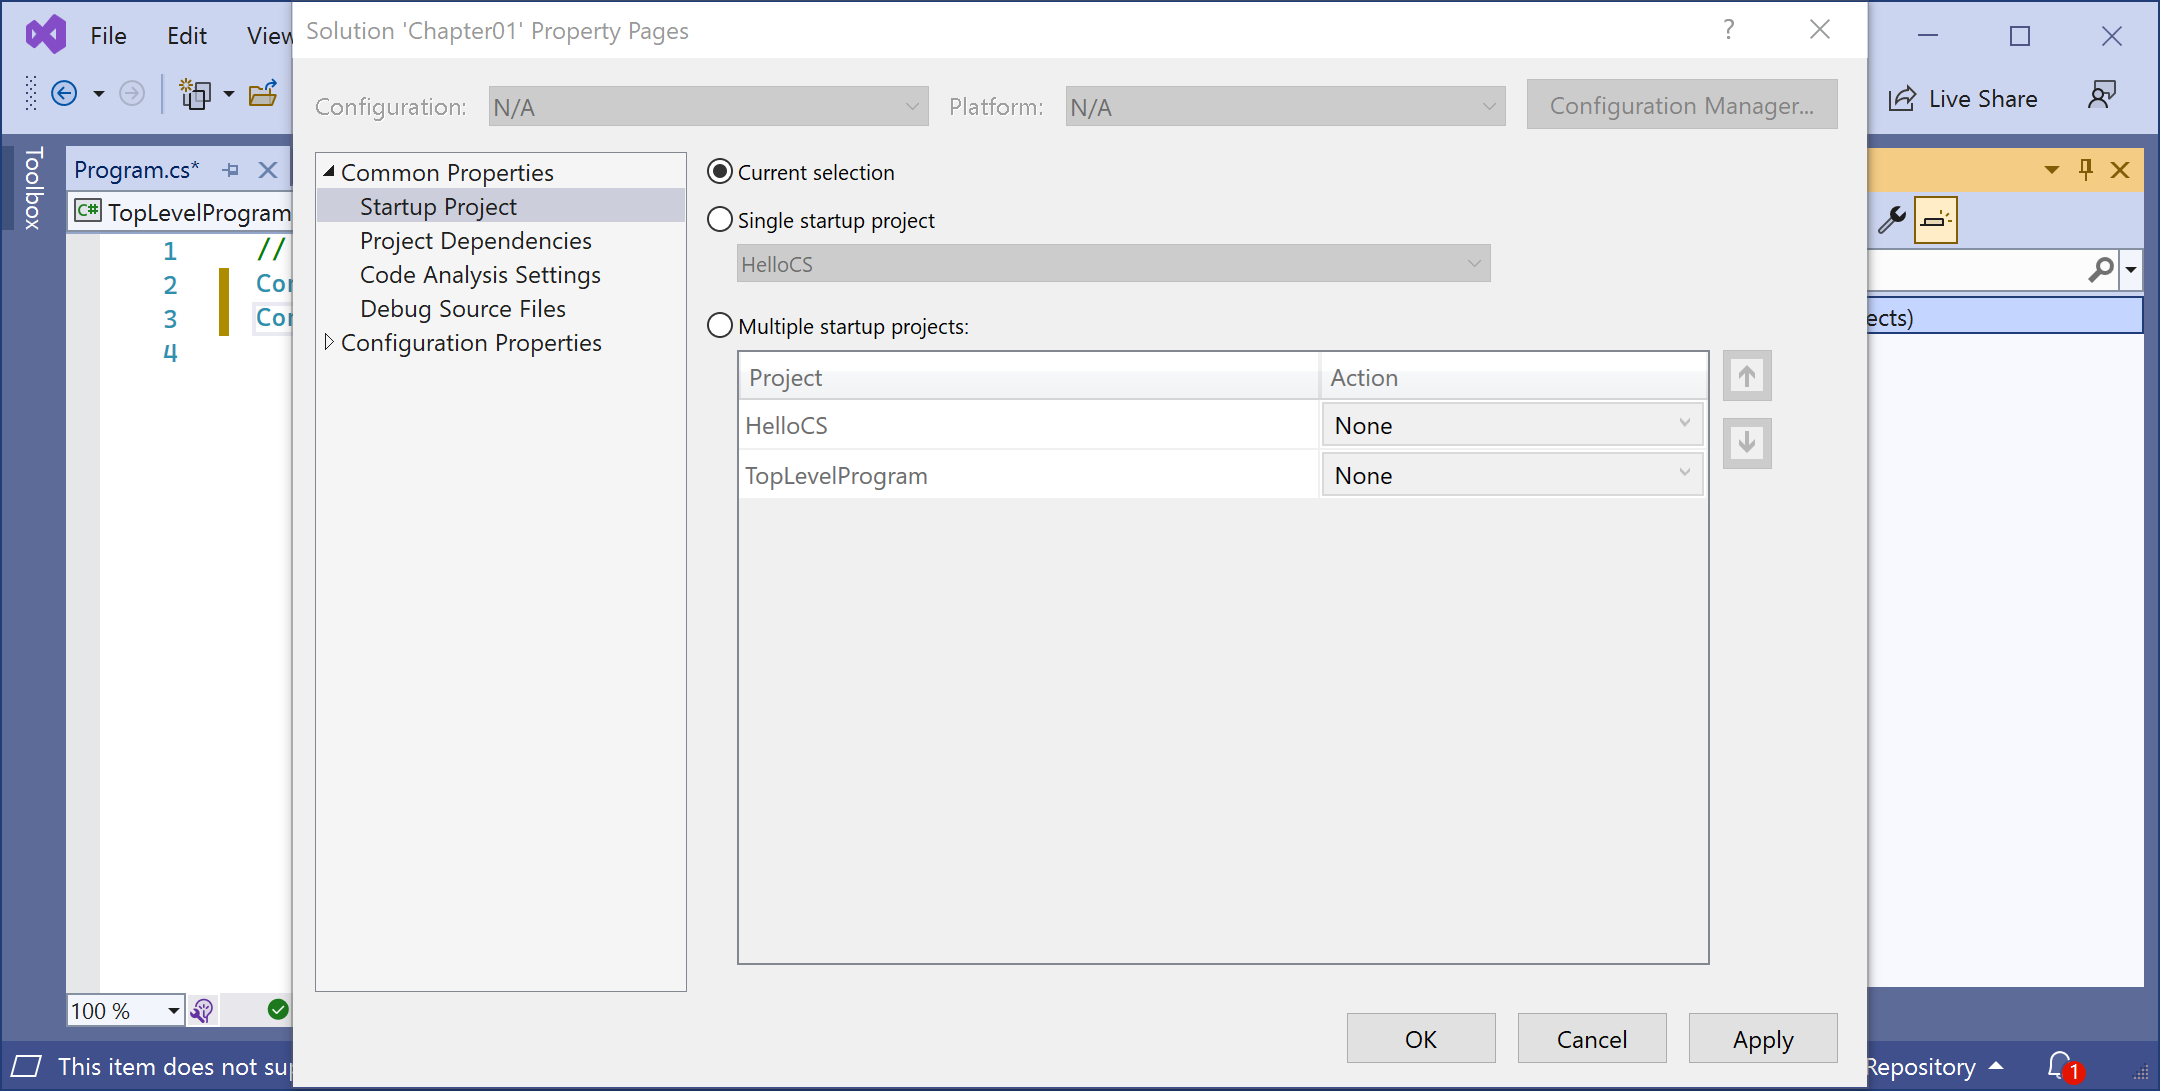Open the 100 % zoom level dropdown
Screen dimensions: 2160x1091
coord(173,1011)
